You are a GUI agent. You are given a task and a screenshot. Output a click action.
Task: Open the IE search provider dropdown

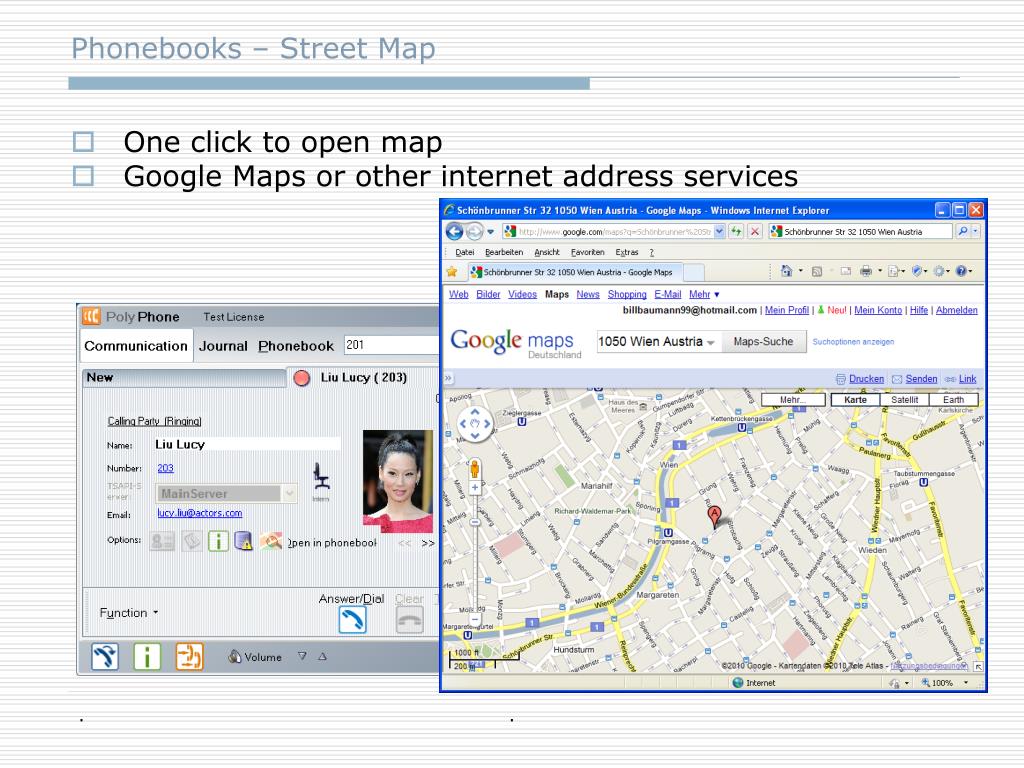976,231
